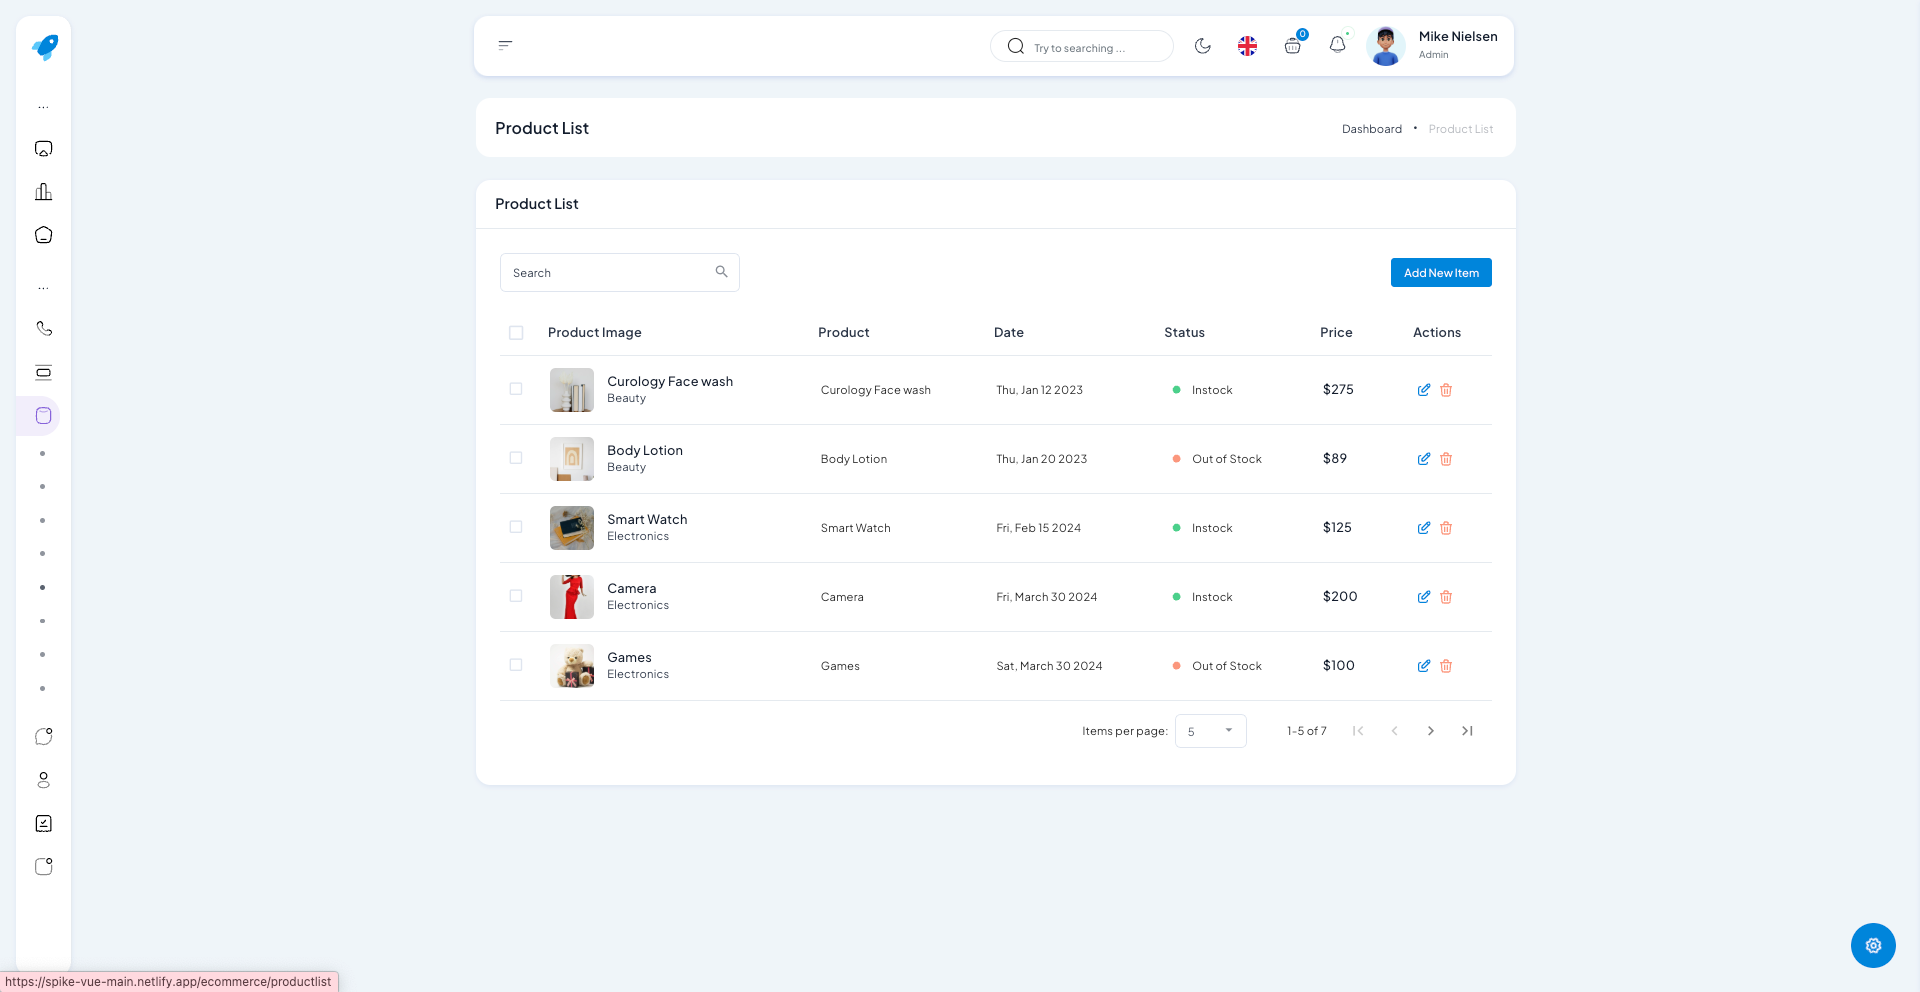Open items per page dropdown
Image resolution: width=1920 pixels, height=992 pixels.
coord(1210,731)
